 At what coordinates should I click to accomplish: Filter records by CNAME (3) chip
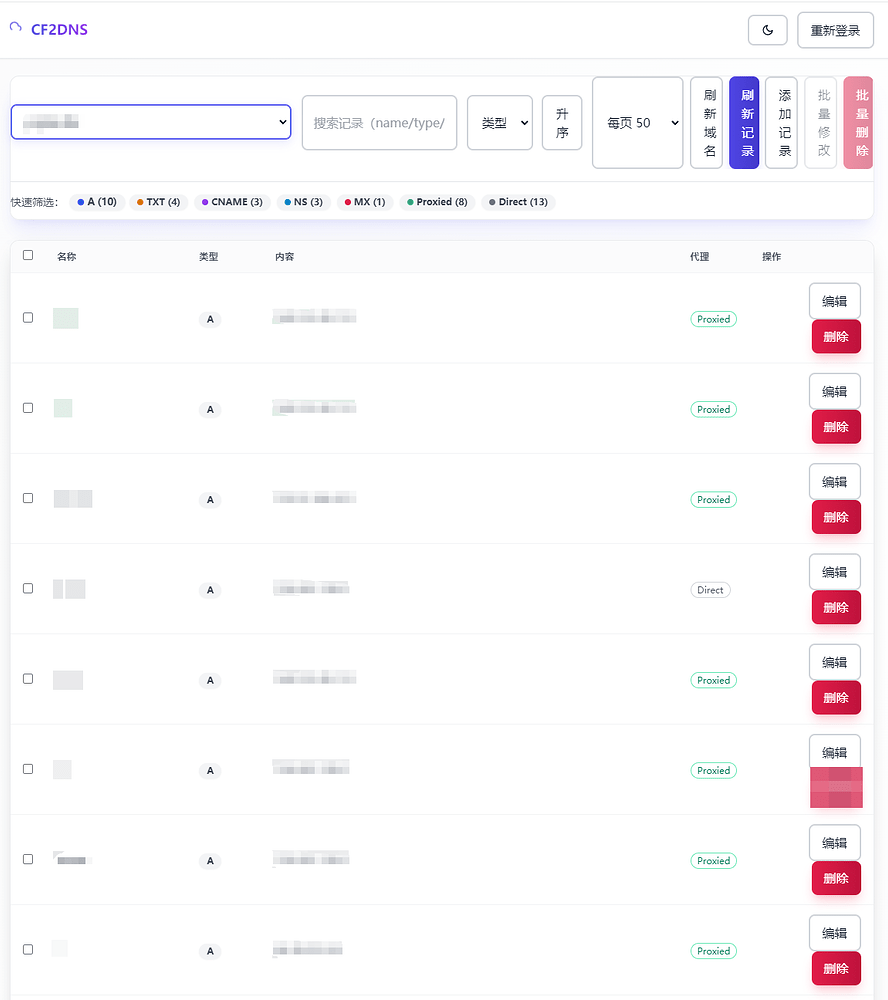coord(232,202)
